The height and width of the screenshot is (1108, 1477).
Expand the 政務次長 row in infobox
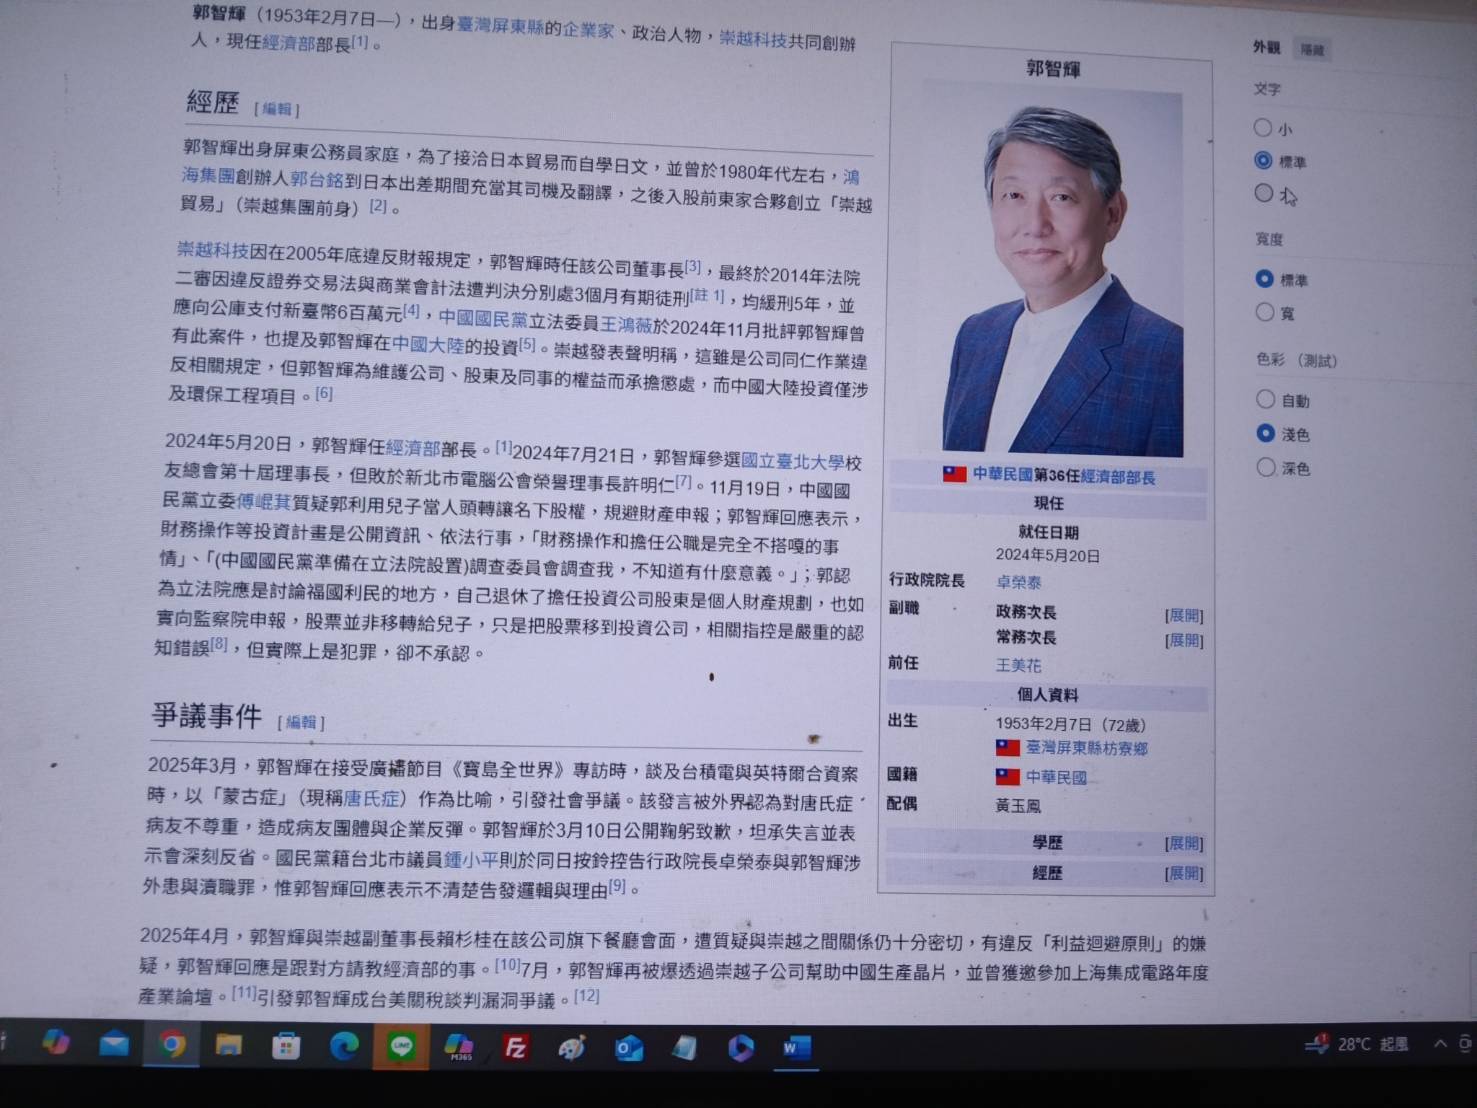(x=1184, y=615)
